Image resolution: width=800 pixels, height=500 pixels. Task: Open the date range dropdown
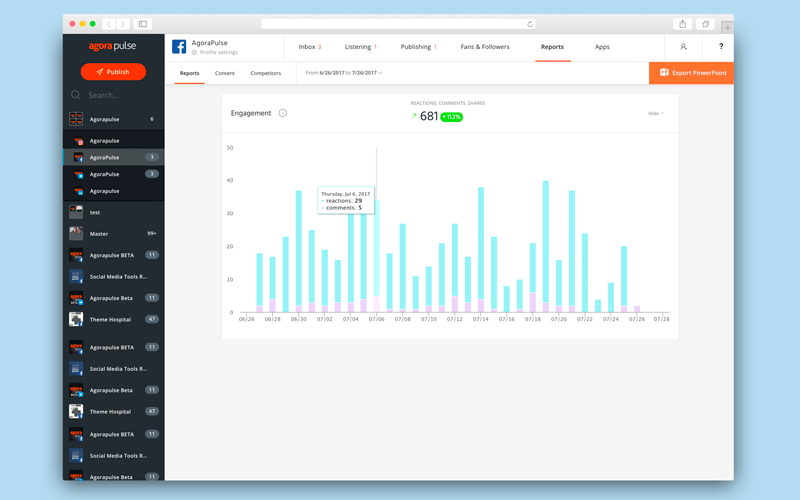click(344, 73)
